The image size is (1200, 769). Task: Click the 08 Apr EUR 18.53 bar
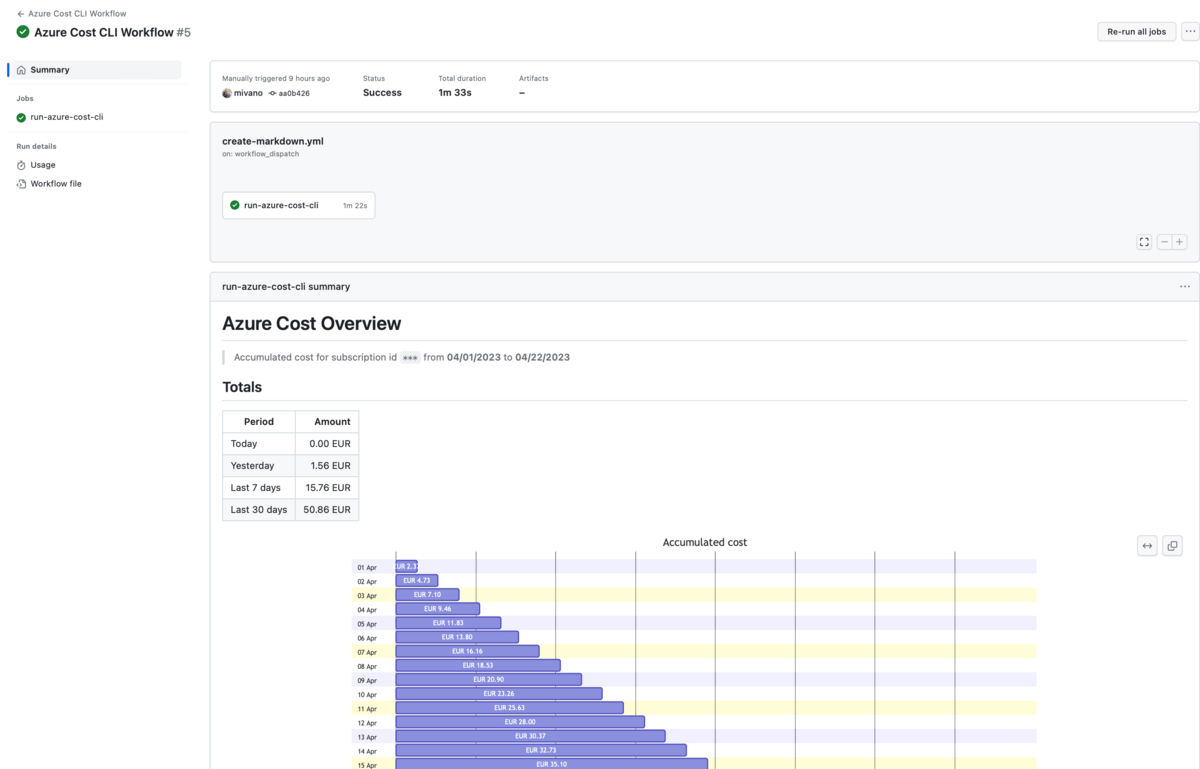(x=478, y=665)
